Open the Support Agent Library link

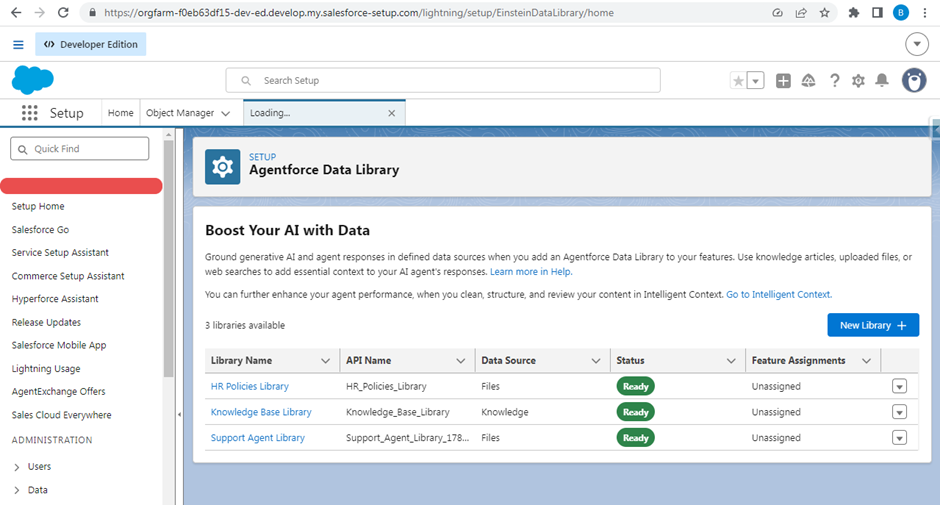(x=257, y=438)
